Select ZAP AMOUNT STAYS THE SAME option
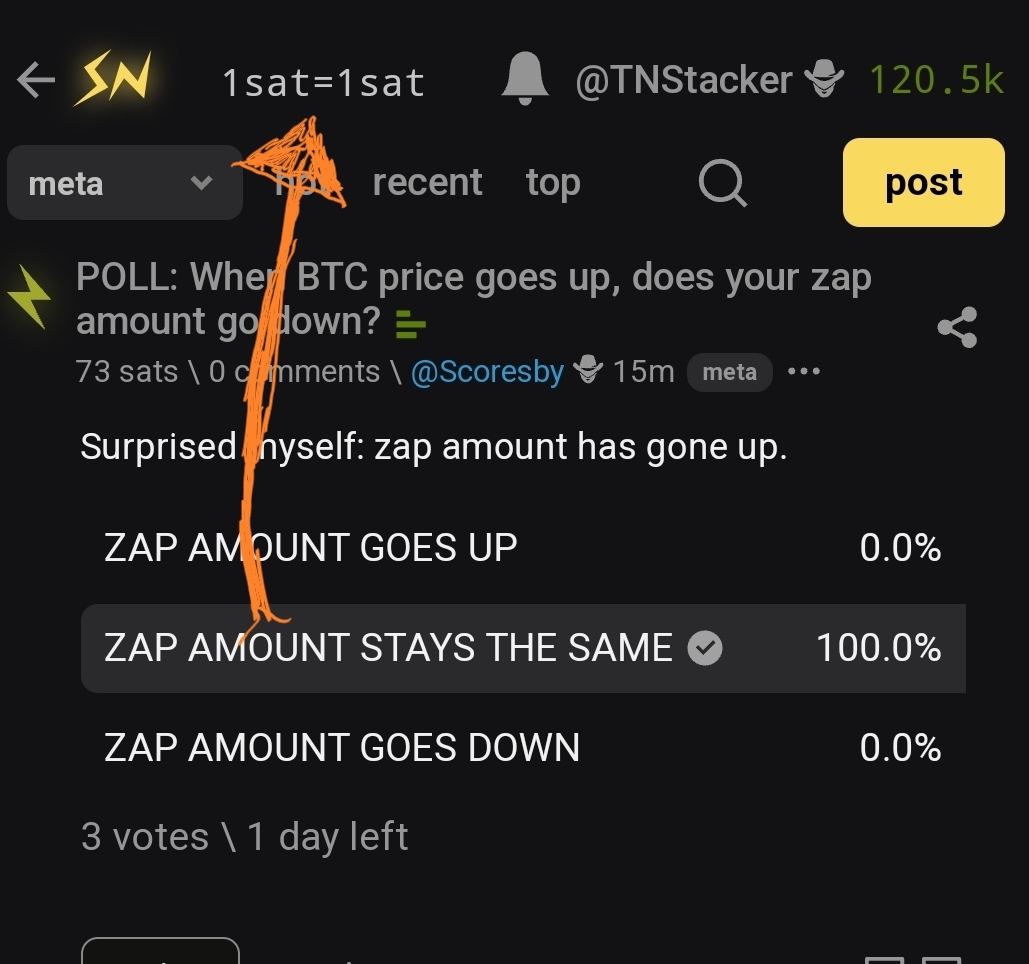 (388, 648)
